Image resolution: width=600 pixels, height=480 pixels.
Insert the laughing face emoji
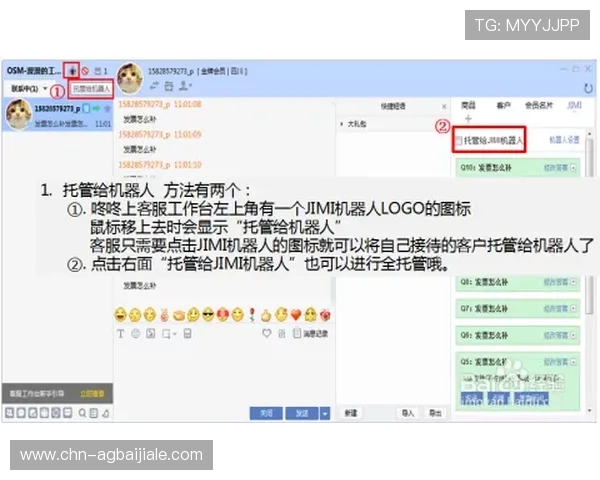(121, 315)
